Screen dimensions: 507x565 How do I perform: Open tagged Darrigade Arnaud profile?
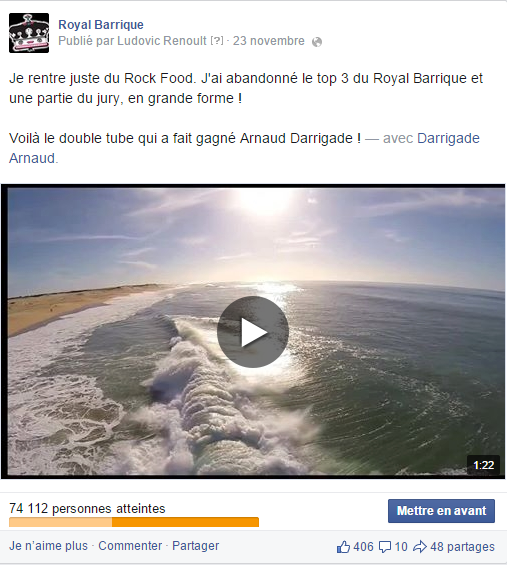tap(448, 138)
